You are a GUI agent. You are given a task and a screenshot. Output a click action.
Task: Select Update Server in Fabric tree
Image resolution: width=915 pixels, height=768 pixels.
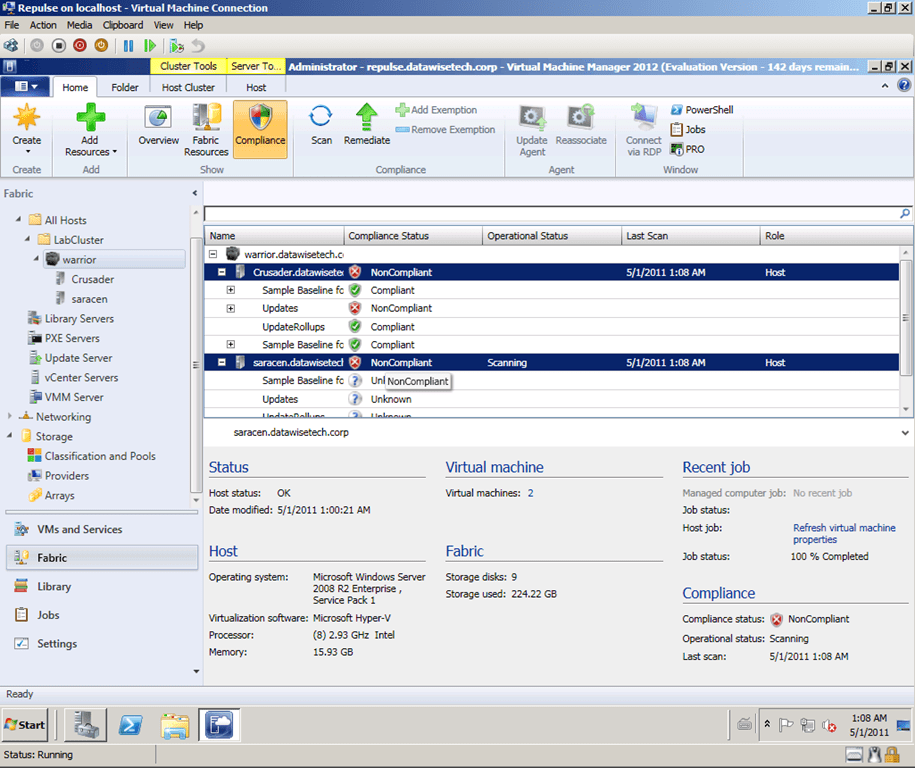click(x=78, y=358)
